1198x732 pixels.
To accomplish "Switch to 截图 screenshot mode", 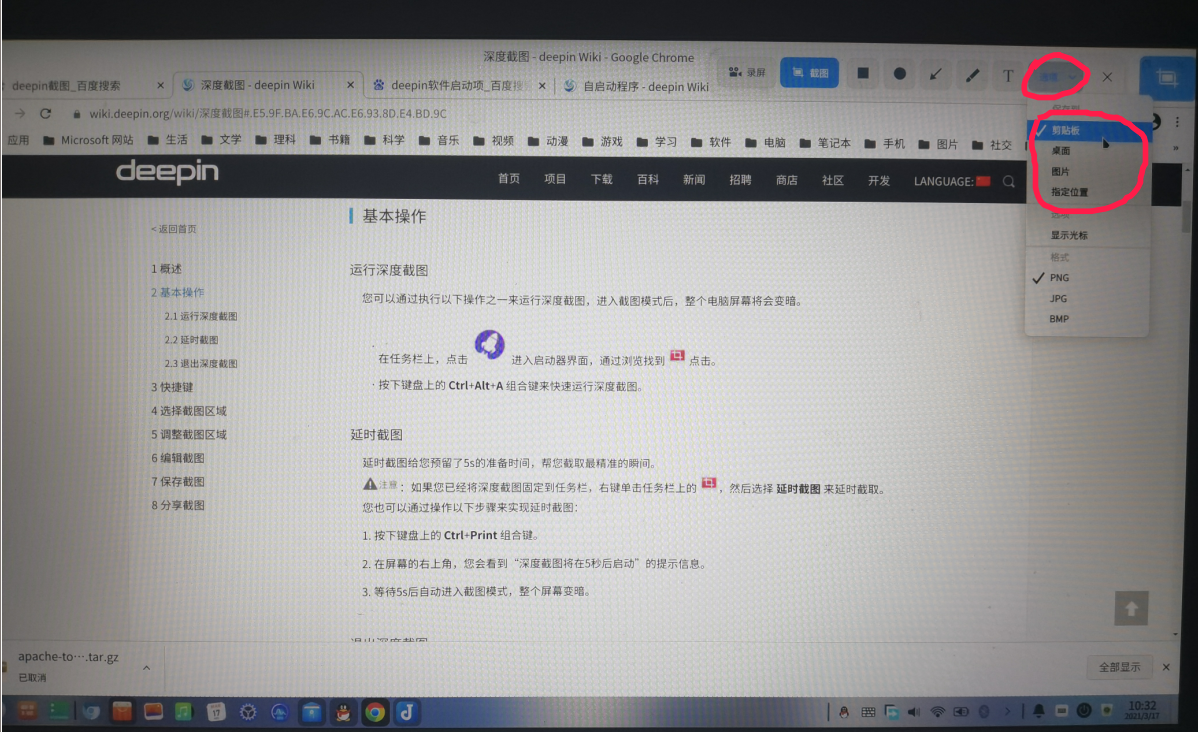I will point(809,73).
